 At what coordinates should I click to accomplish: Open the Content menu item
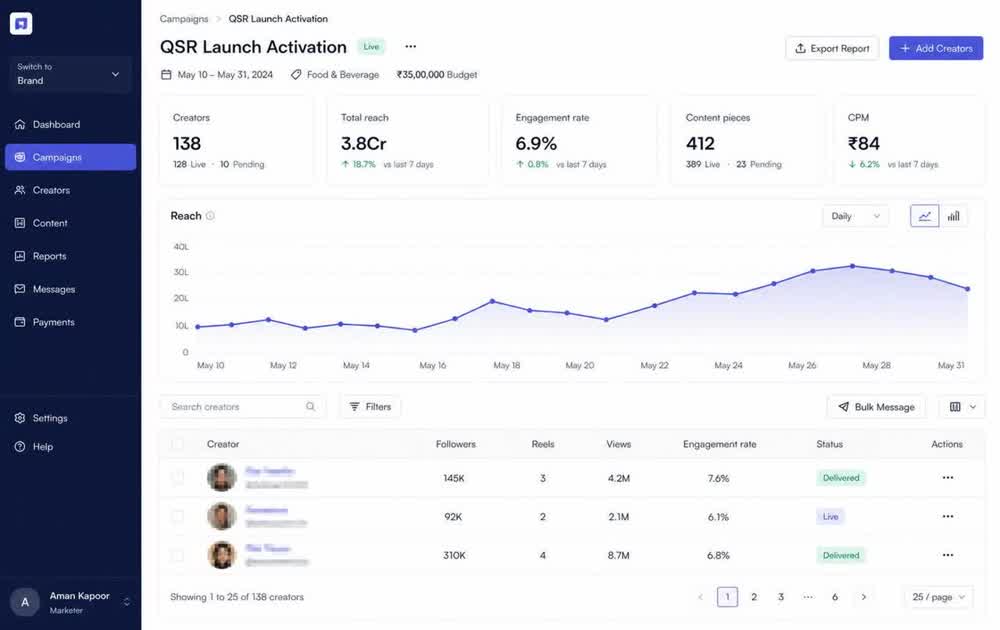pos(70,223)
